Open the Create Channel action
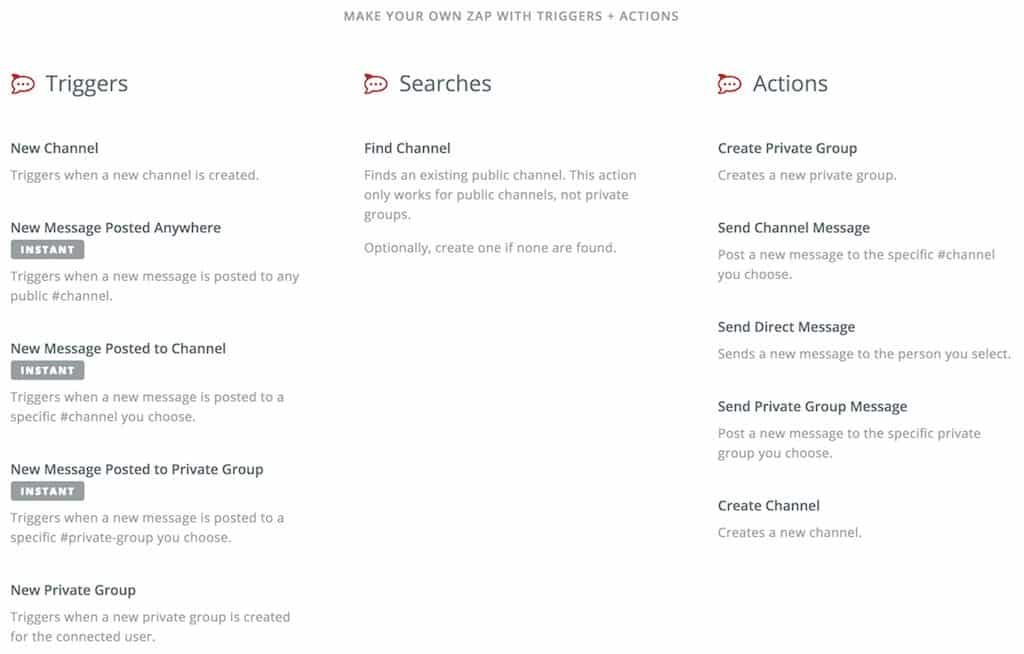This screenshot has height=654, width=1024. pos(769,506)
